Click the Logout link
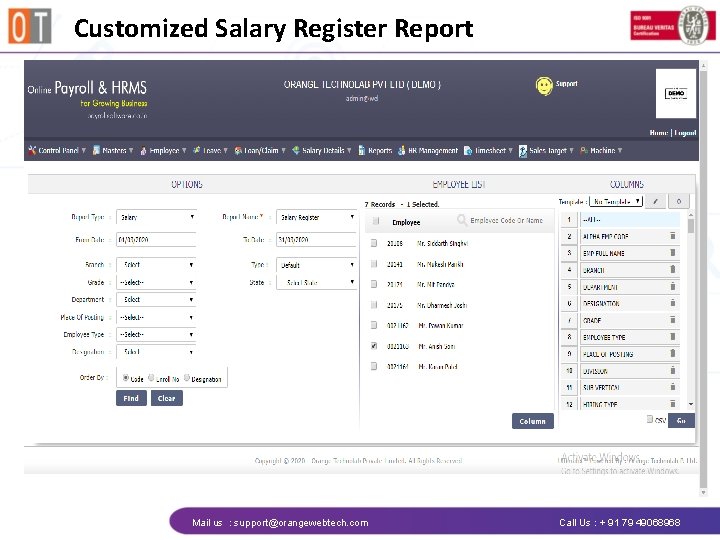The height and width of the screenshot is (540, 720). point(686,133)
